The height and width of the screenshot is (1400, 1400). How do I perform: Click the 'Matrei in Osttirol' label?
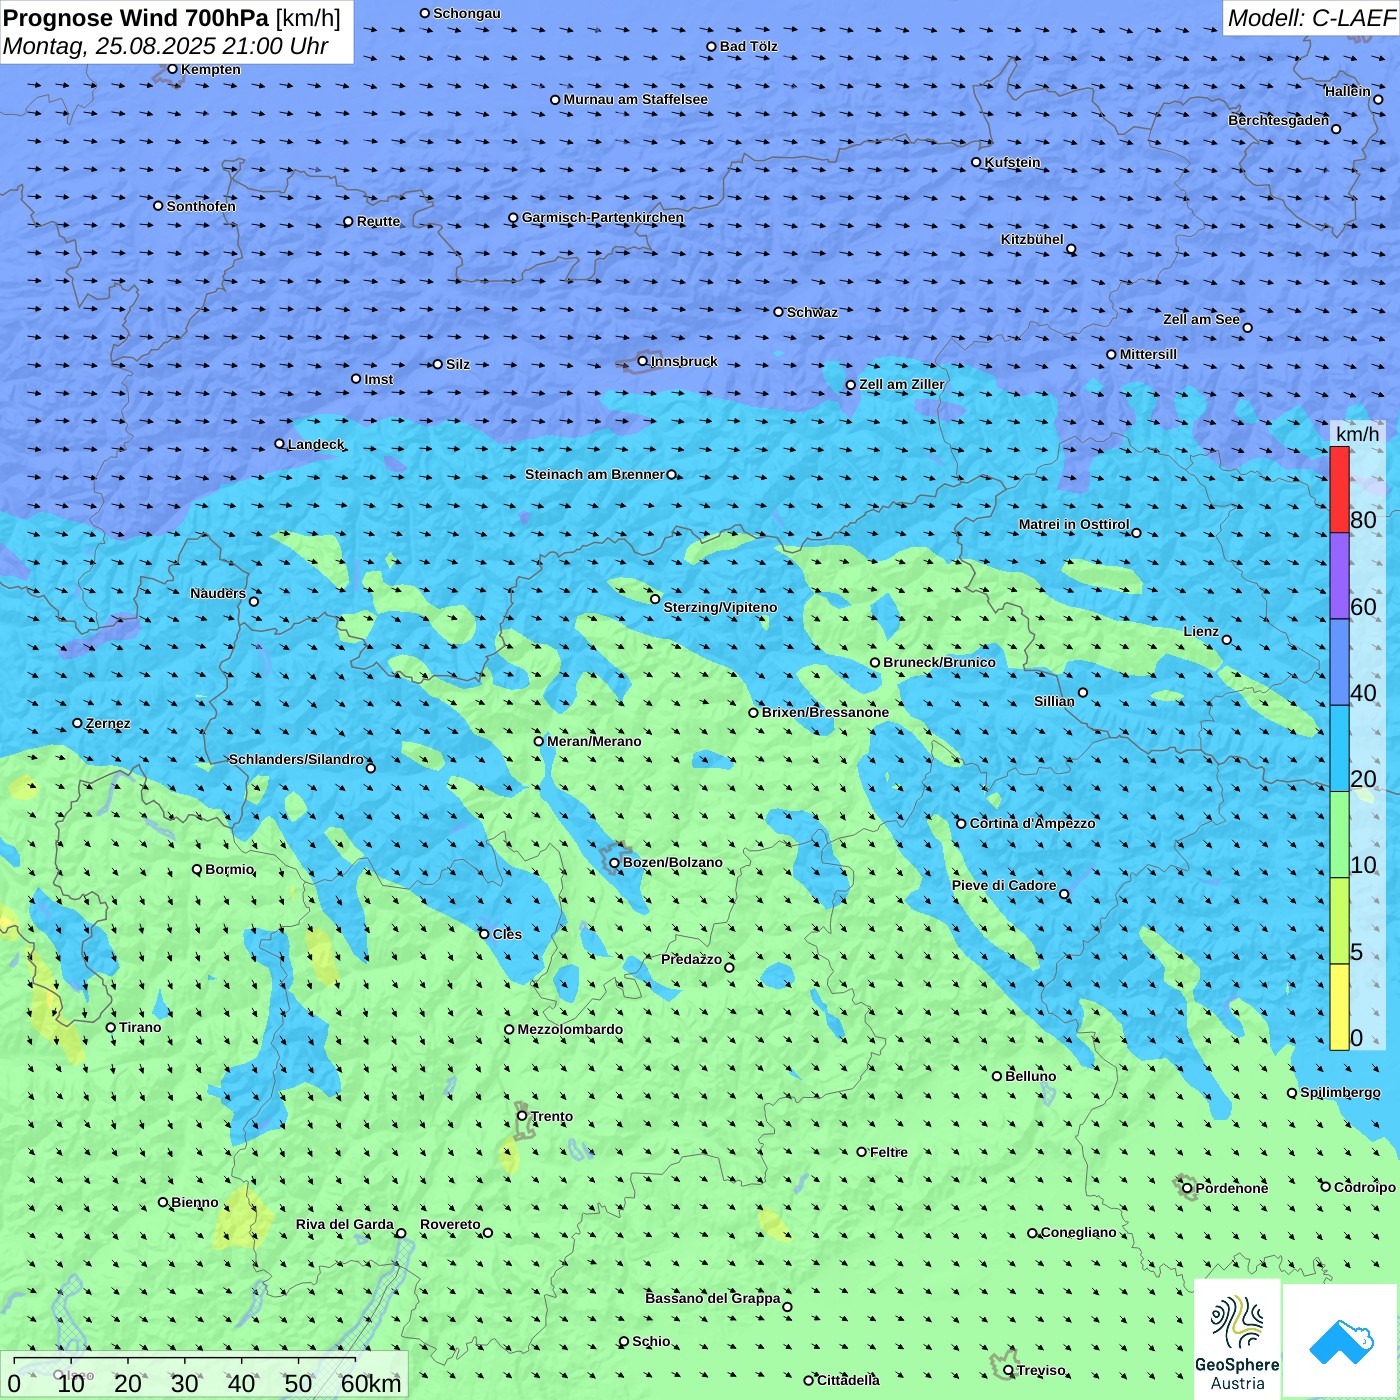[1074, 524]
